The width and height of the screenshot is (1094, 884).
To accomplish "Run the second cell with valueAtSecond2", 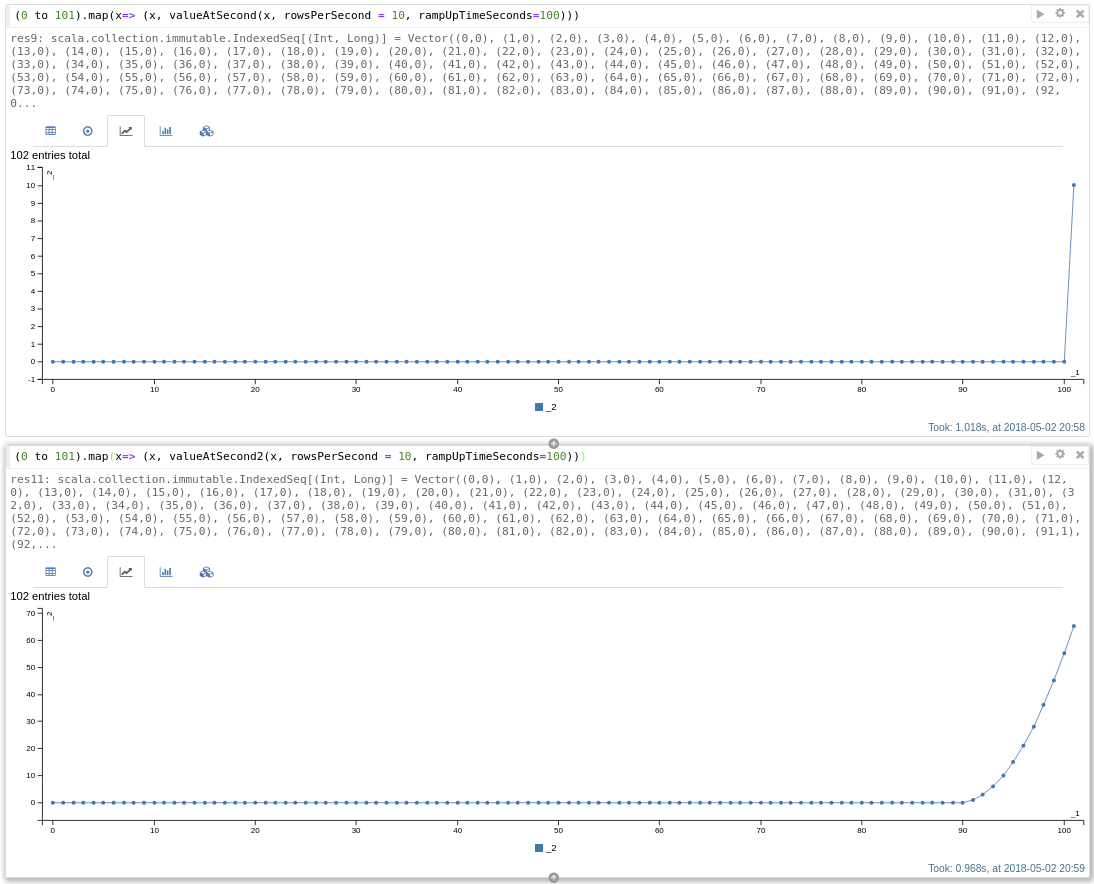I will [x=1040, y=455].
